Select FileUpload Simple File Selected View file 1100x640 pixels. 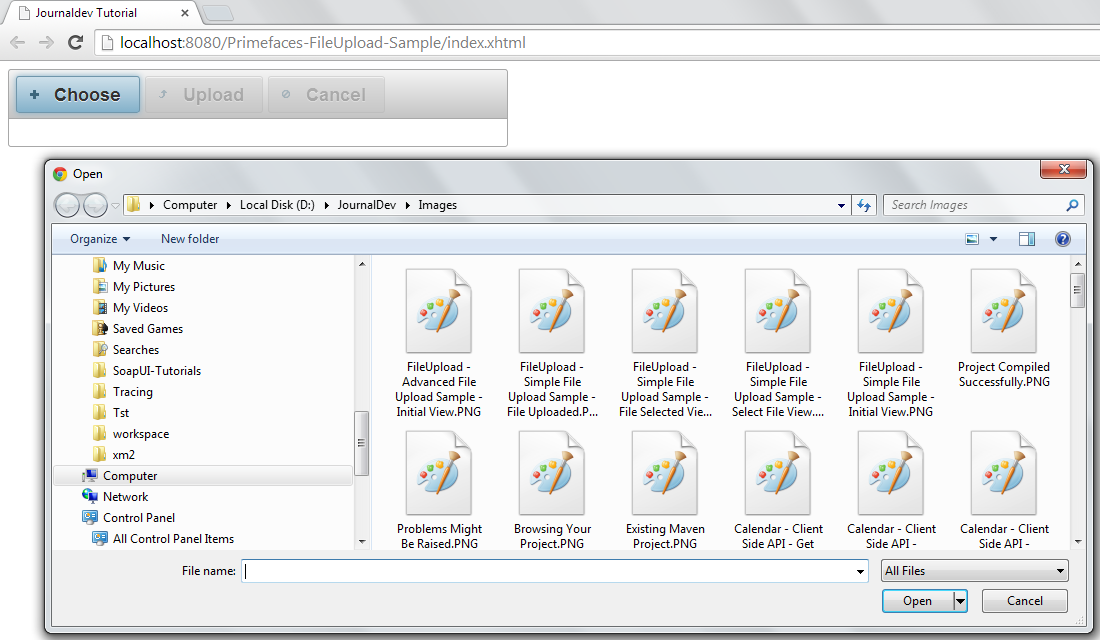coord(665,344)
